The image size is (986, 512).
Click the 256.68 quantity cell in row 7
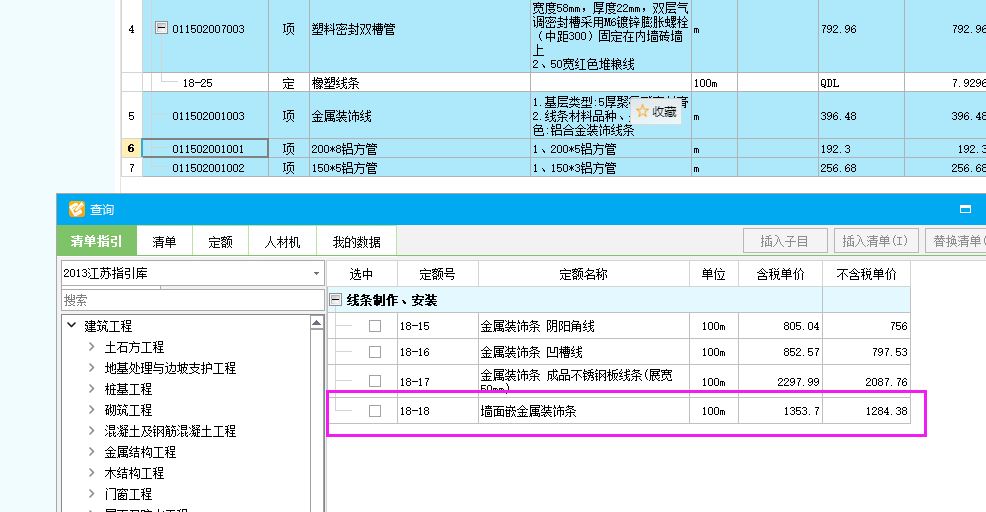[x=861, y=168]
